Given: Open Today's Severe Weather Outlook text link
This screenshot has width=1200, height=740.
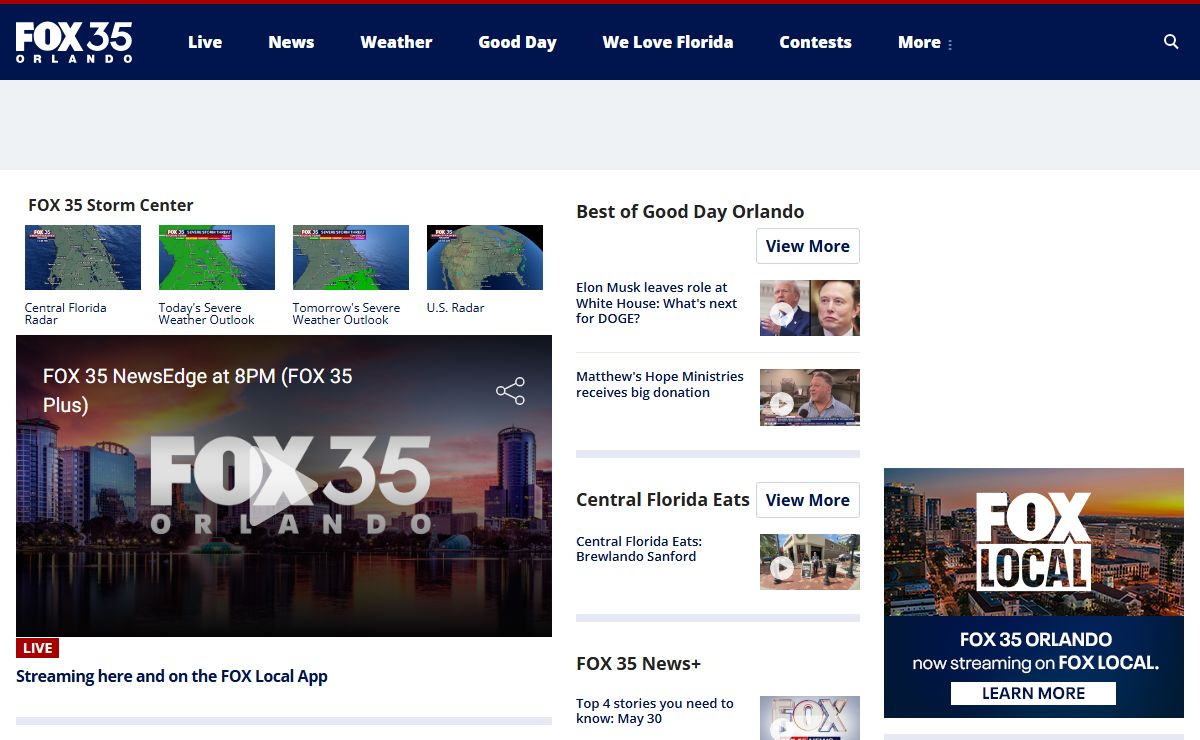Looking at the screenshot, I should coord(207,314).
